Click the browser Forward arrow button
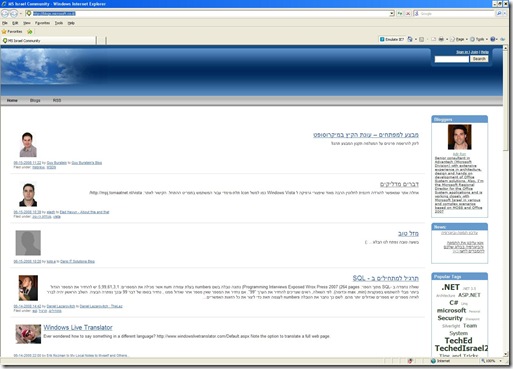The image size is (513, 369). (14, 14)
